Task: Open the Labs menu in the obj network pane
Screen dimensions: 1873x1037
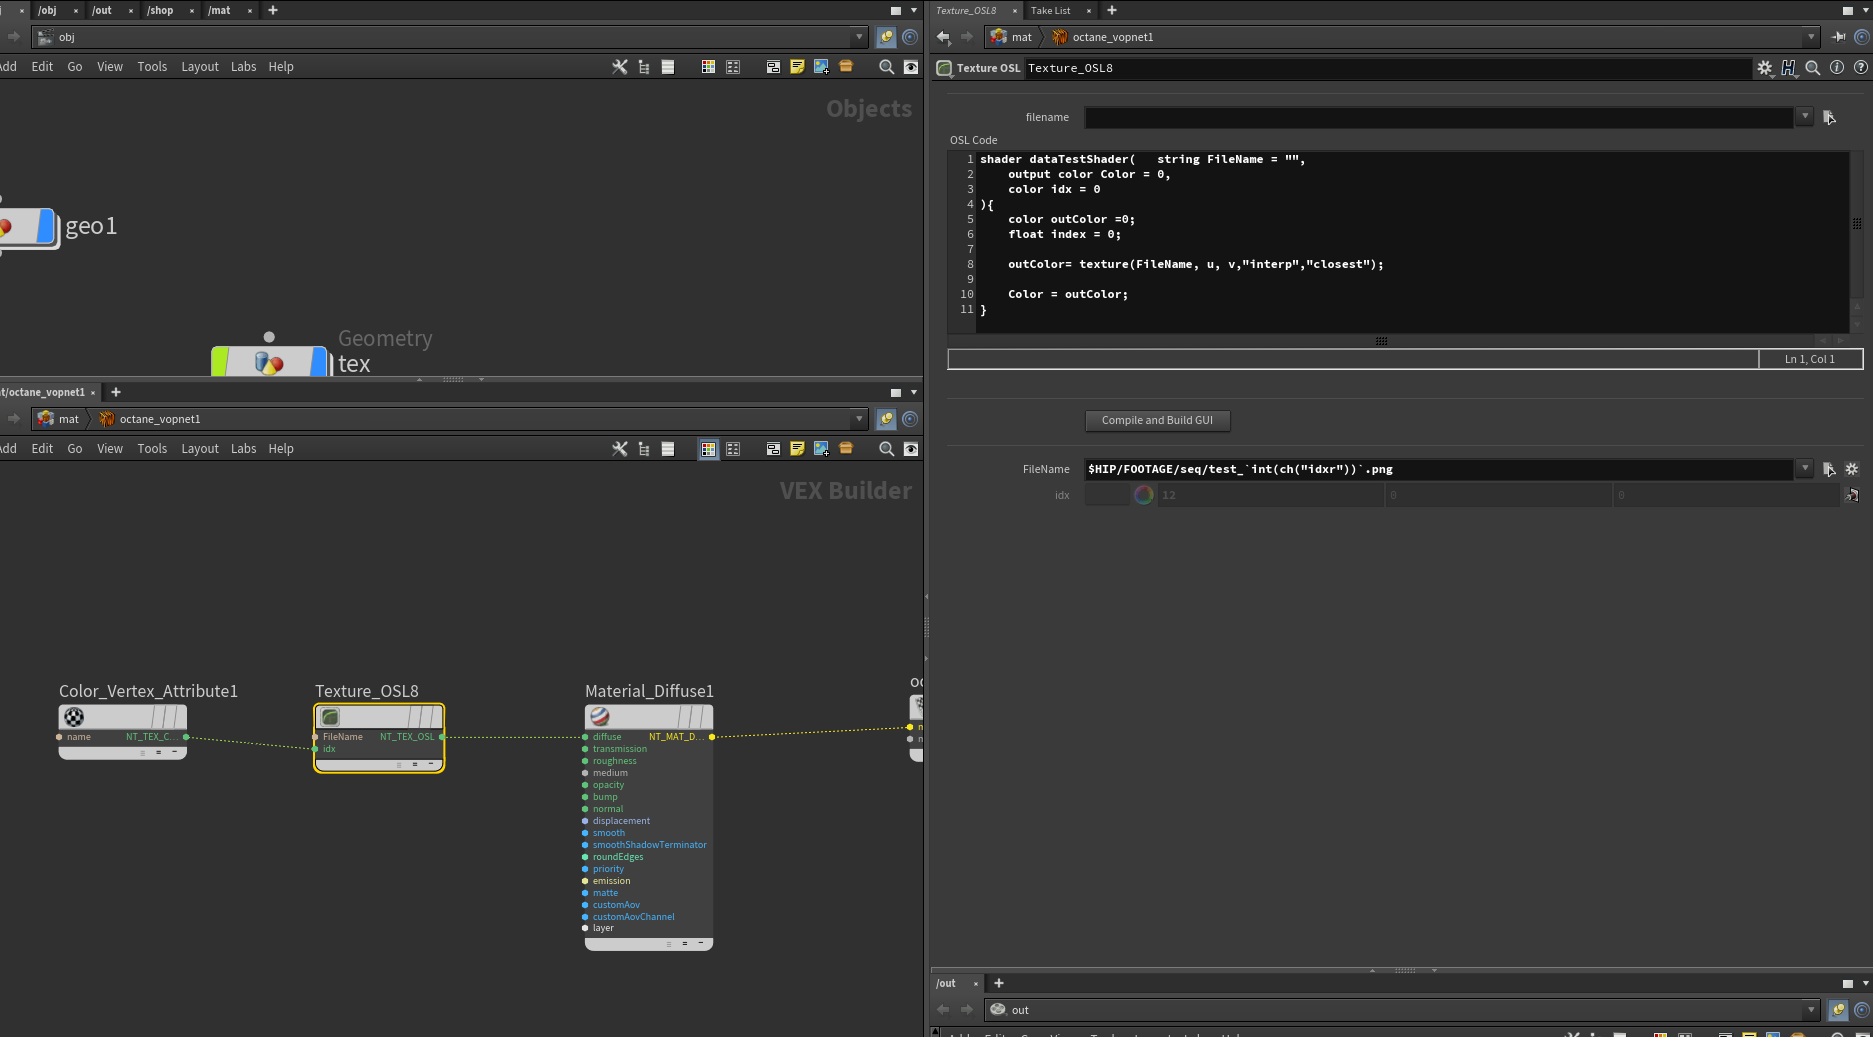Action: (x=243, y=67)
